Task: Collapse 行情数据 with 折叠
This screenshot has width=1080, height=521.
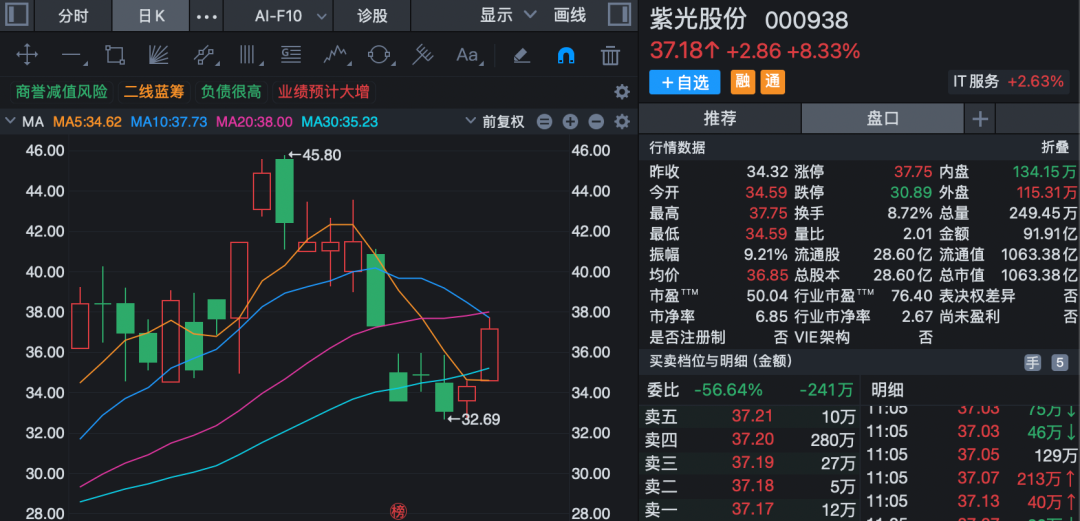Action: pyautogui.click(x=1055, y=147)
